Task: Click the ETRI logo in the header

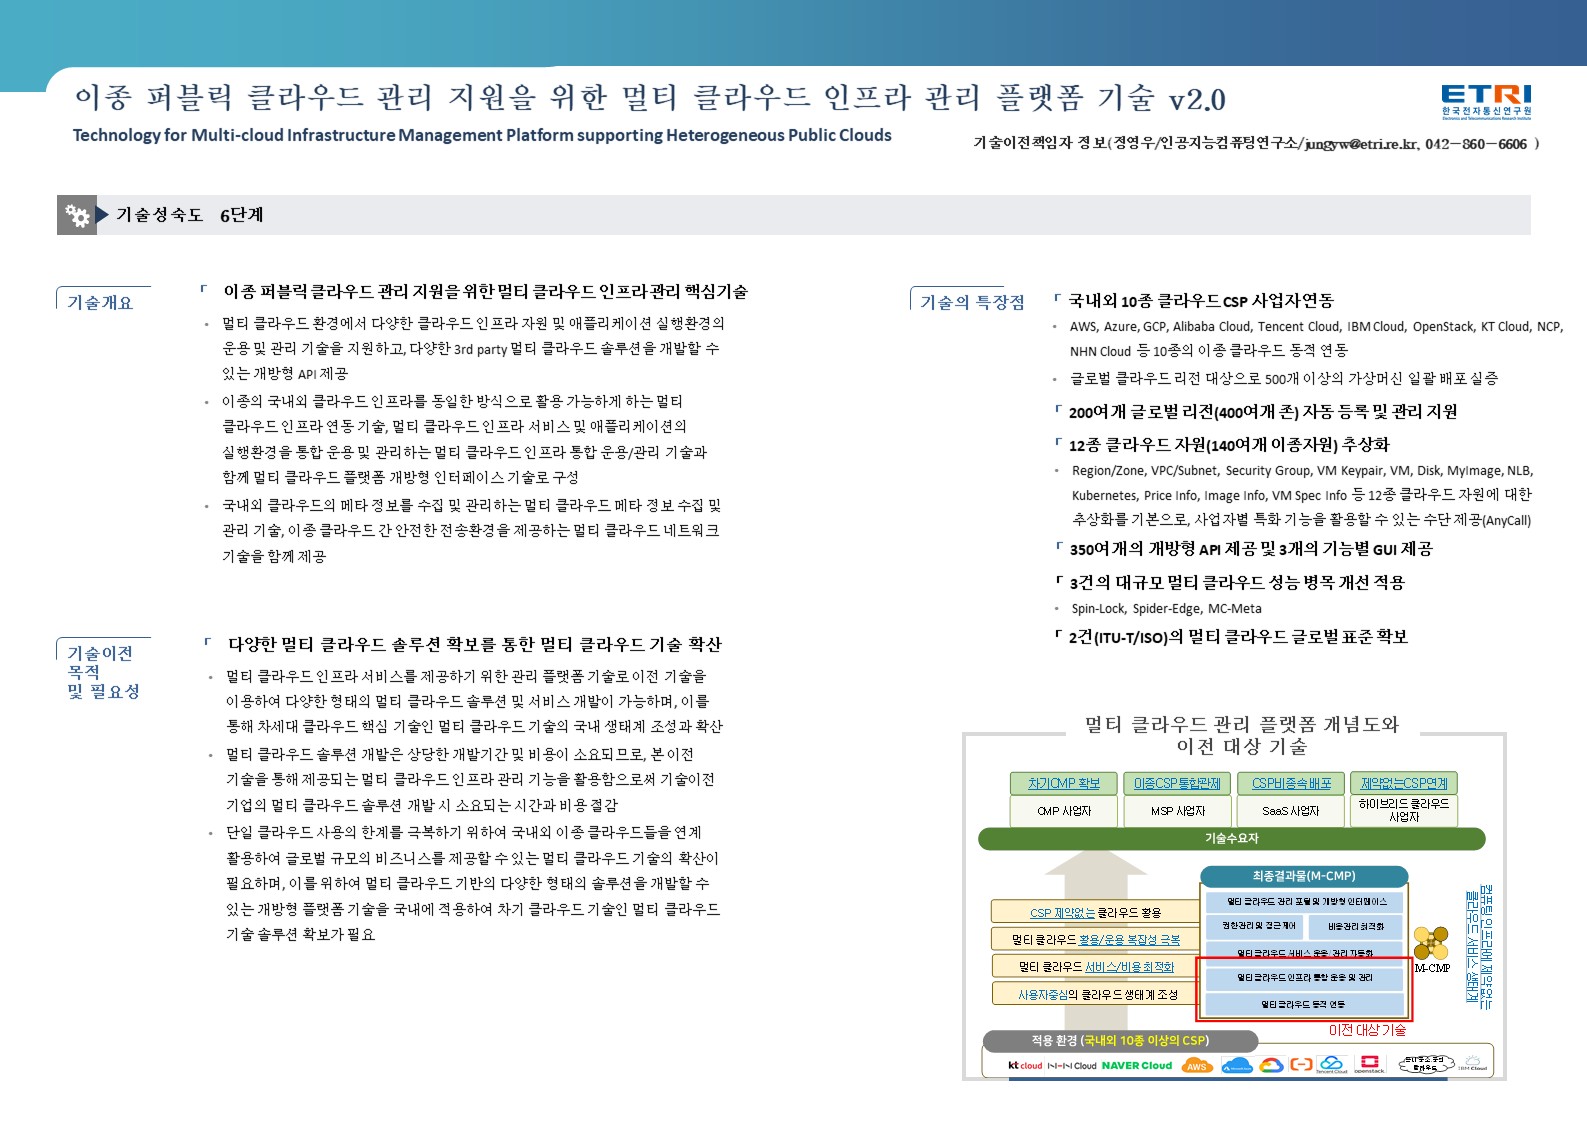Action: click(x=1486, y=101)
